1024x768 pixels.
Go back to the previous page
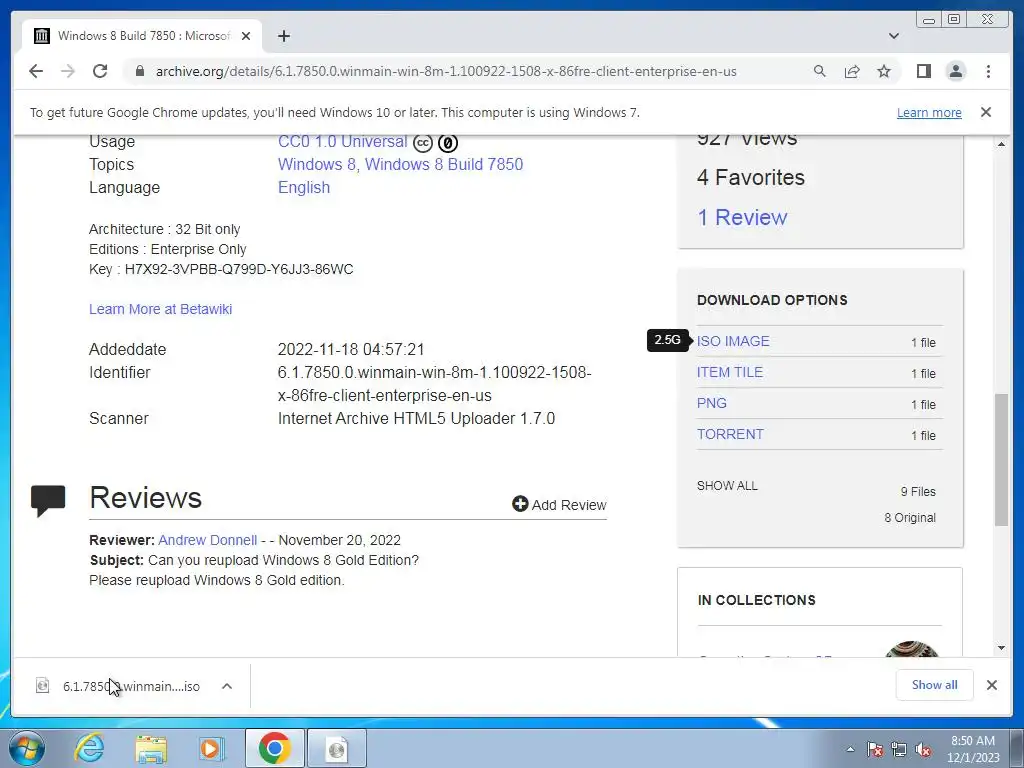36,71
